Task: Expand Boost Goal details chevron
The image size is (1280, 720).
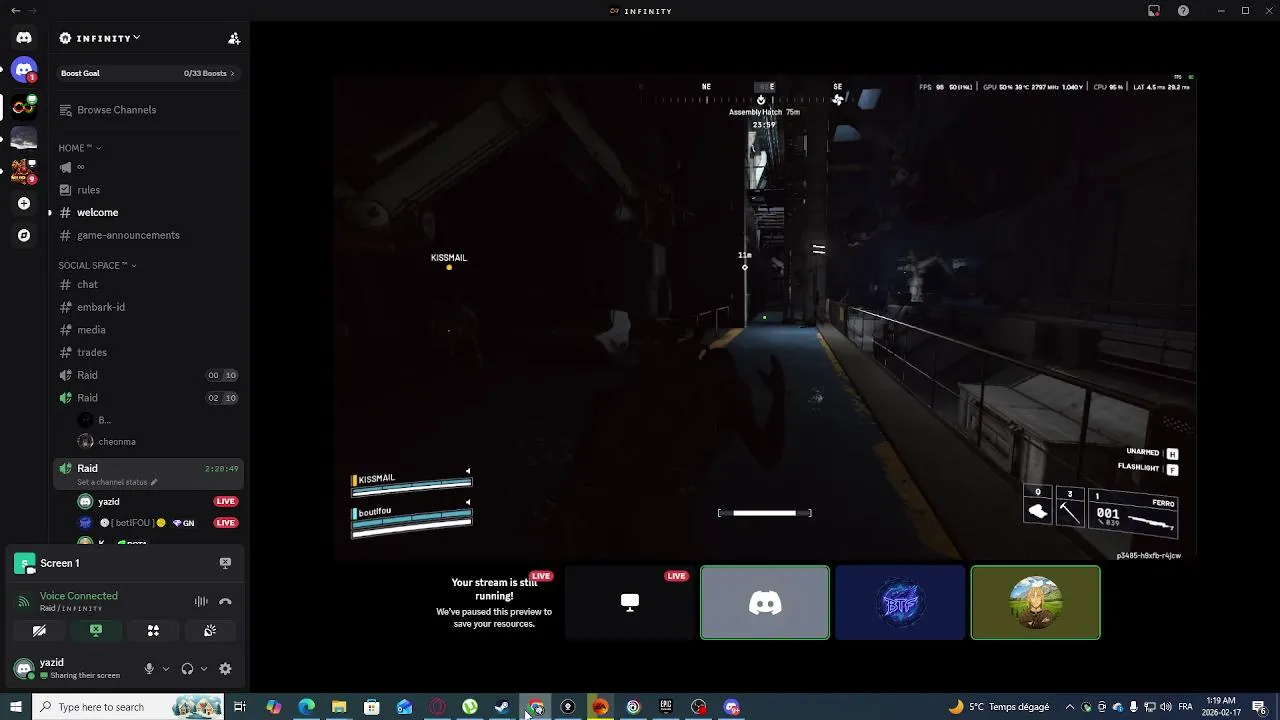Action: tap(232, 73)
